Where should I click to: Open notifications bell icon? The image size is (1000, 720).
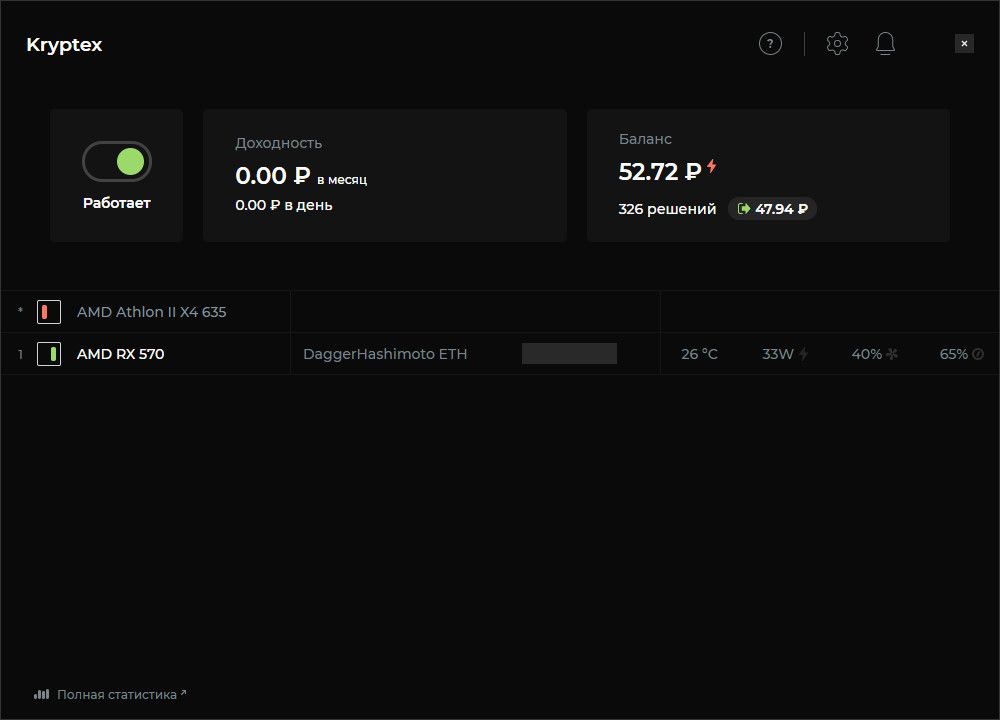(x=885, y=44)
